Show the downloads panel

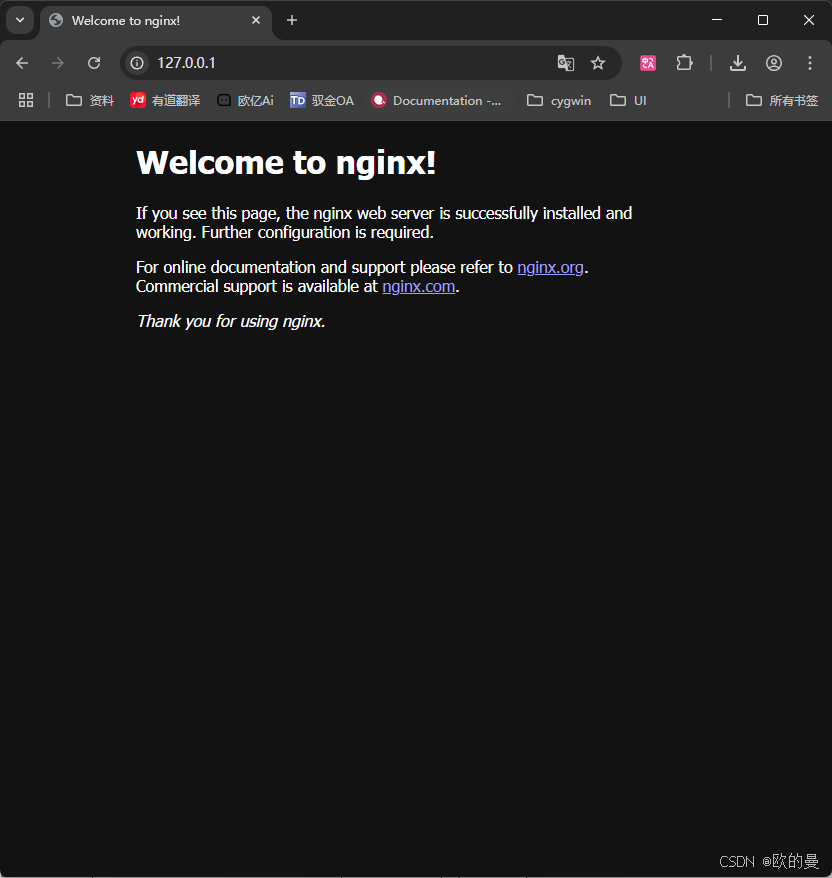click(x=738, y=63)
